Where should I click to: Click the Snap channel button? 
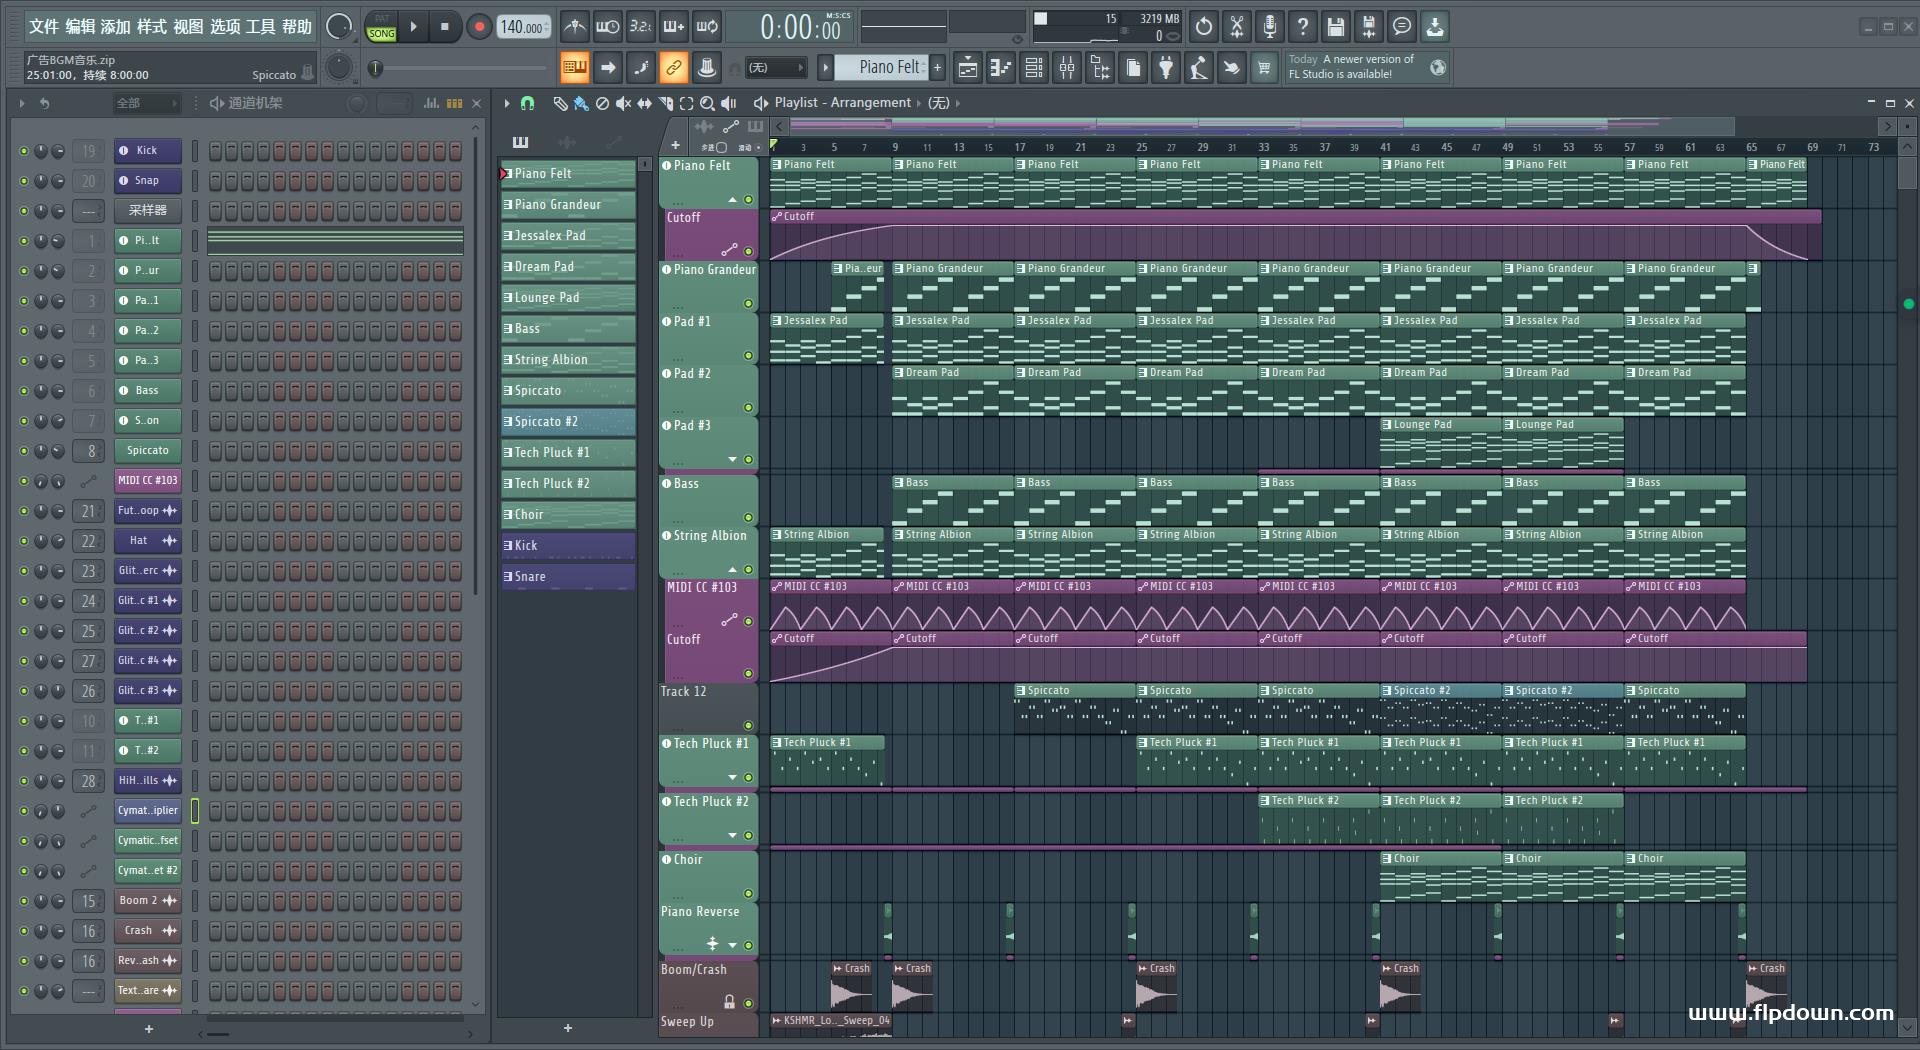click(147, 181)
